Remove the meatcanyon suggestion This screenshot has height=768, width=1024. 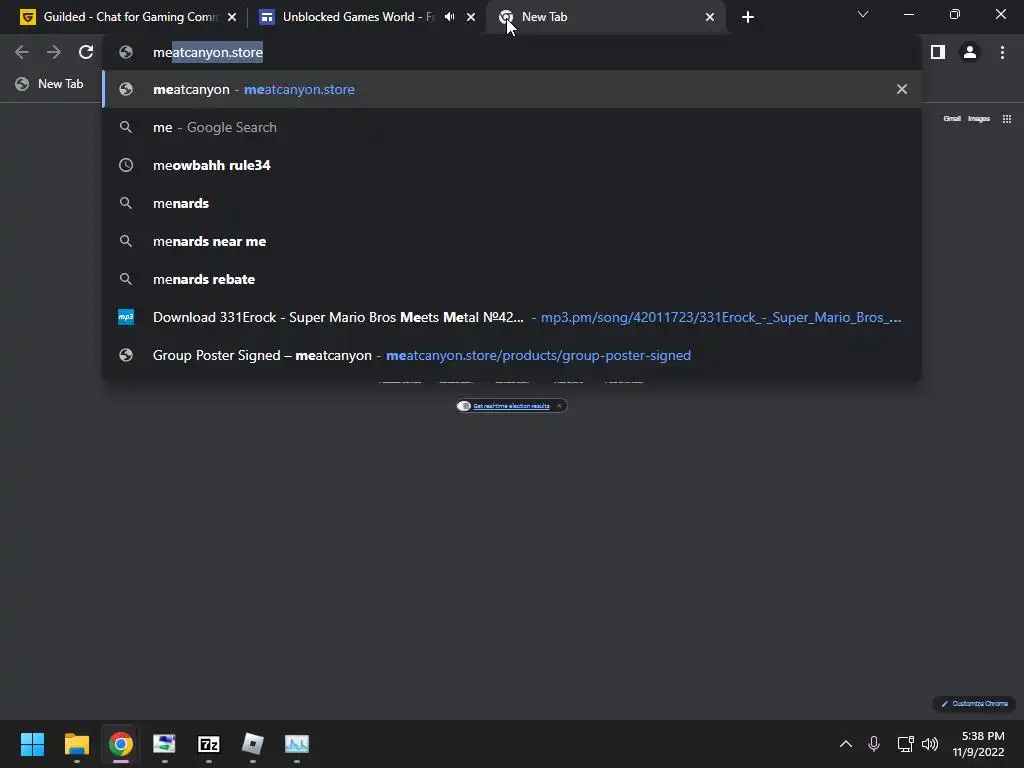point(902,89)
